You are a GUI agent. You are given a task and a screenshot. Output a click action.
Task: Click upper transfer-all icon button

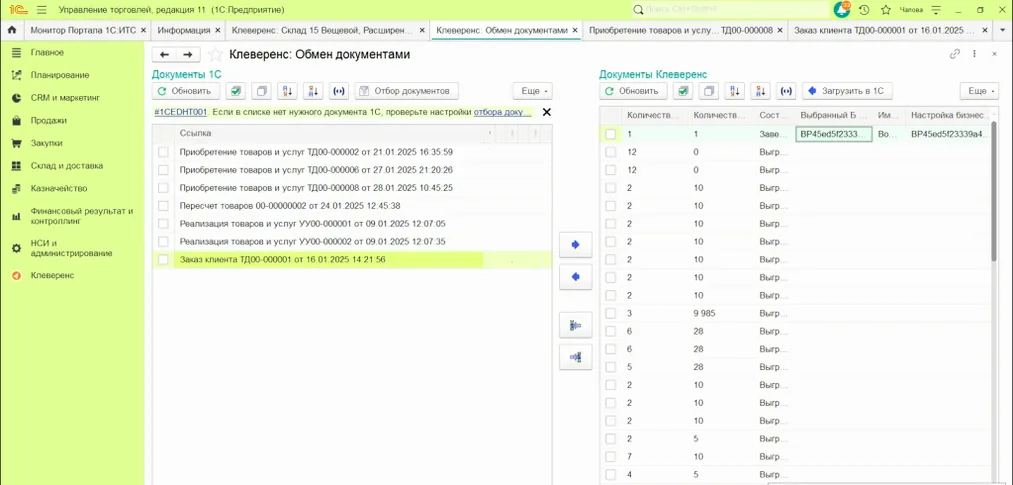[576, 326]
